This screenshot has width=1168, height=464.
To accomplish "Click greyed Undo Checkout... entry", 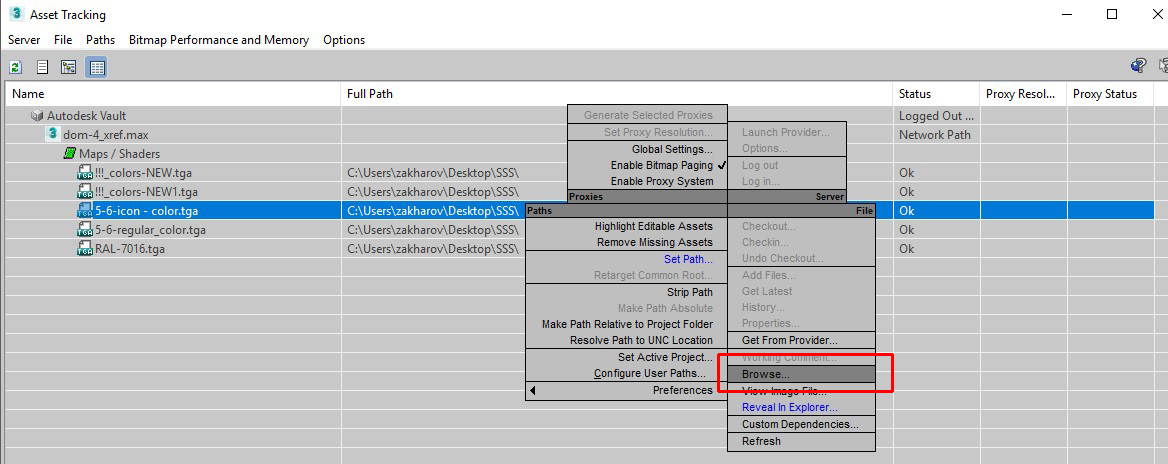I will pyautogui.click(x=783, y=258).
